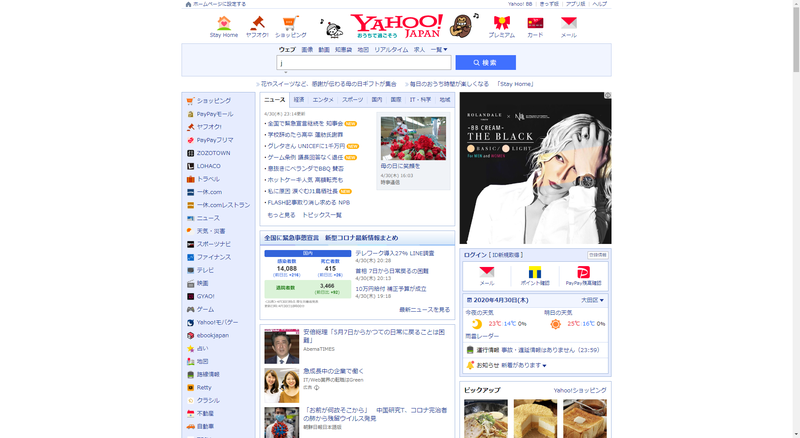Click the blue Search button
Screen dimensions: 800x438
485,62
